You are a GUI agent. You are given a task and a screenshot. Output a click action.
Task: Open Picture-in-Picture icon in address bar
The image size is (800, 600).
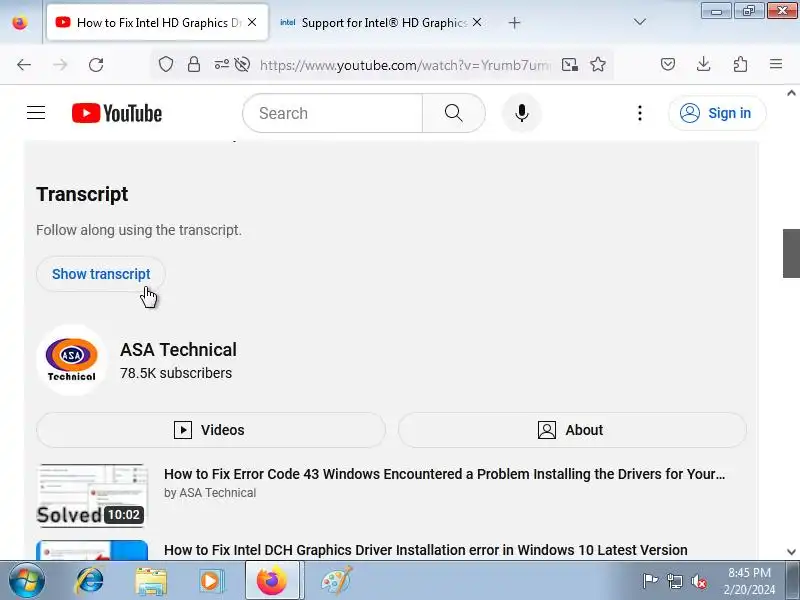point(569,65)
